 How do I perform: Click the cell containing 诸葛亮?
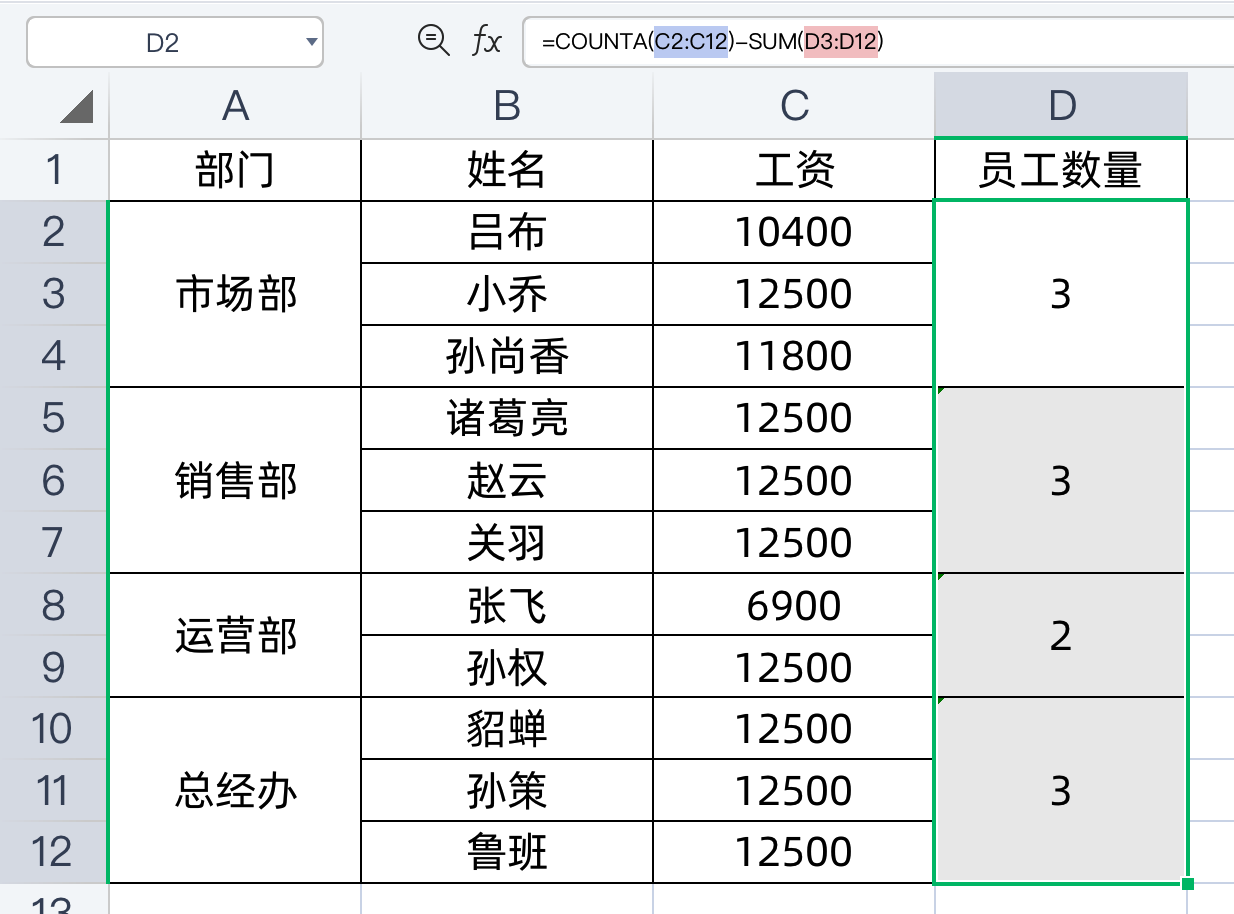tap(507, 418)
